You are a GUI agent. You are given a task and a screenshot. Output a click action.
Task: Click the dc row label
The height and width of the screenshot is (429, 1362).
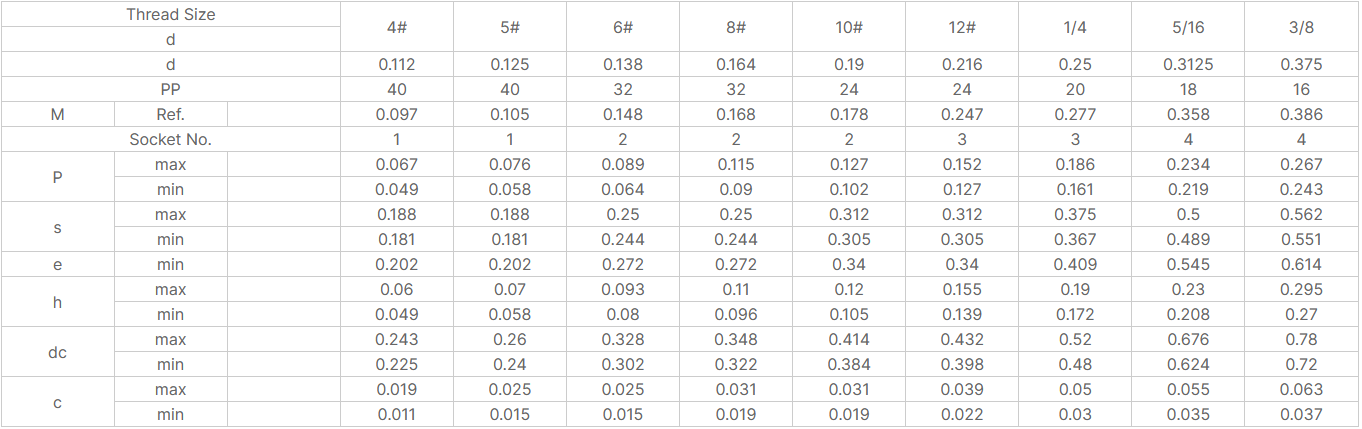(57, 352)
